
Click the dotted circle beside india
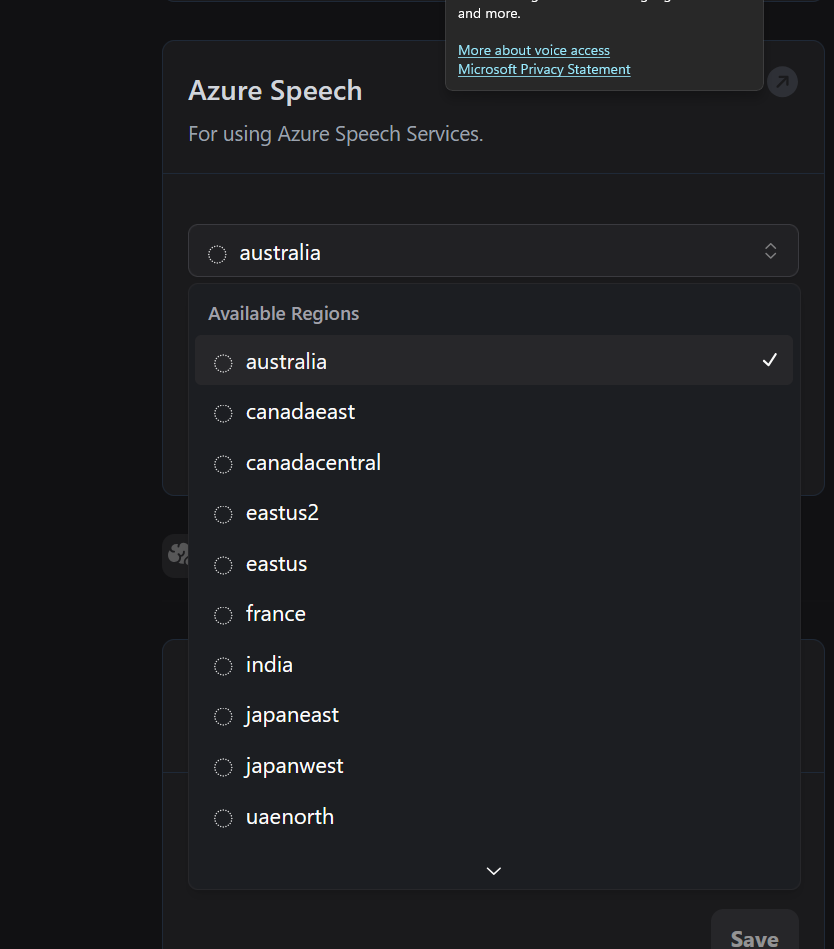(223, 666)
